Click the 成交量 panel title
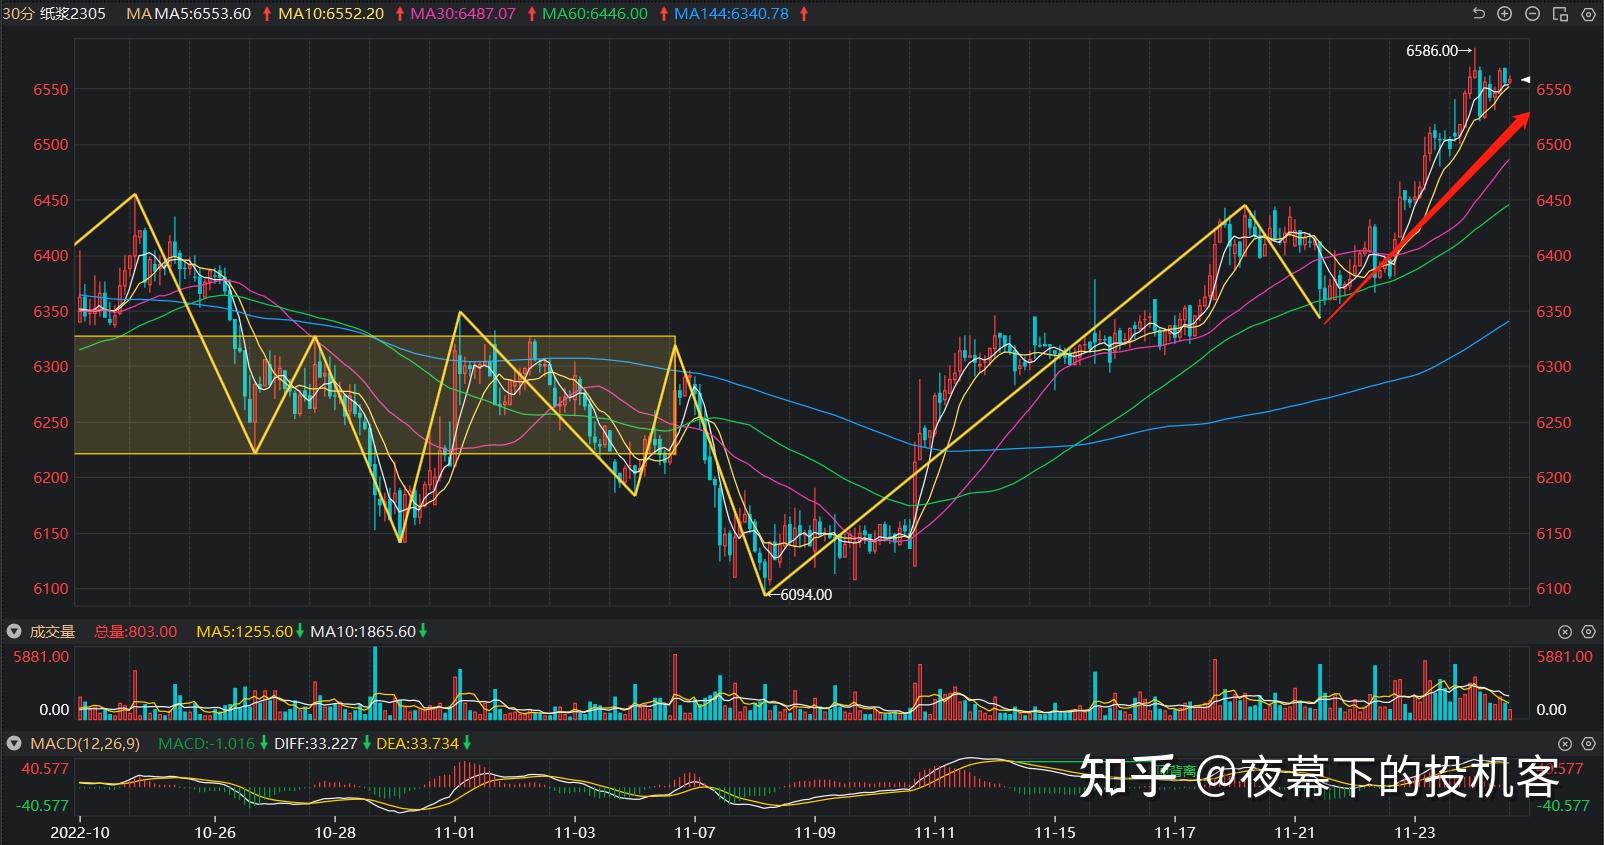 point(53,631)
